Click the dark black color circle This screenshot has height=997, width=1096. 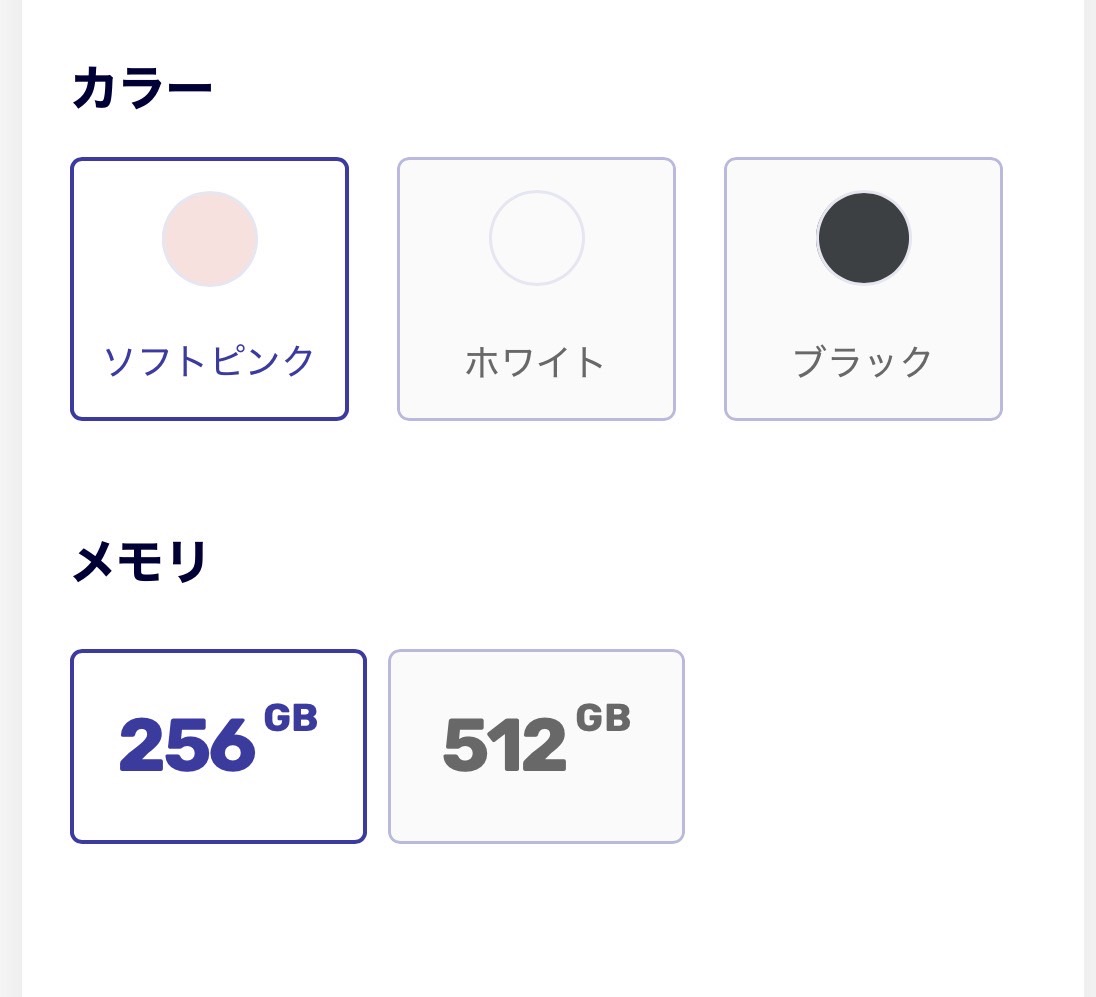pyautogui.click(x=864, y=239)
